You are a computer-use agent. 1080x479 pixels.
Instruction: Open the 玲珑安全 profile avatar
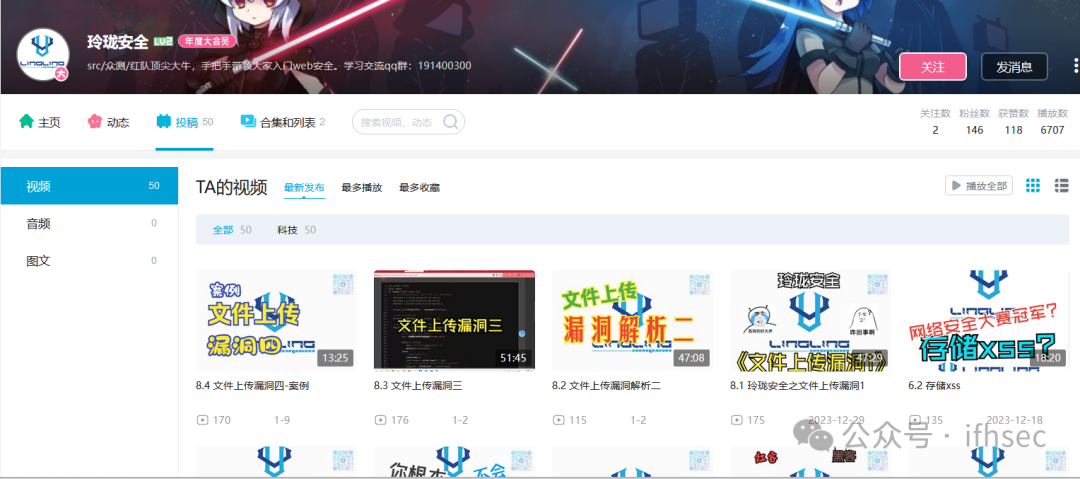pyautogui.click(x=43, y=54)
